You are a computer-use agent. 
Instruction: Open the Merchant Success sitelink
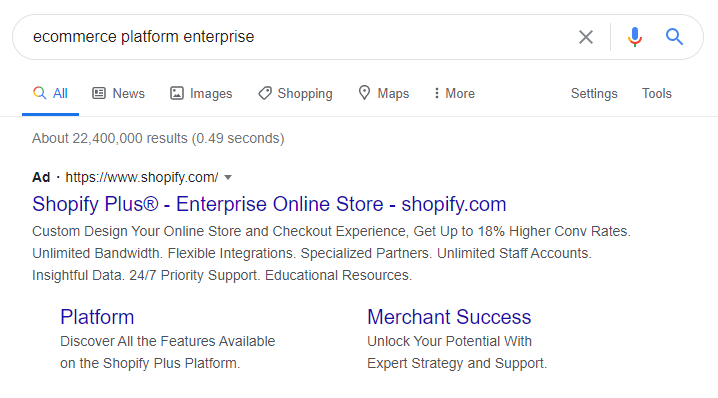(x=449, y=317)
